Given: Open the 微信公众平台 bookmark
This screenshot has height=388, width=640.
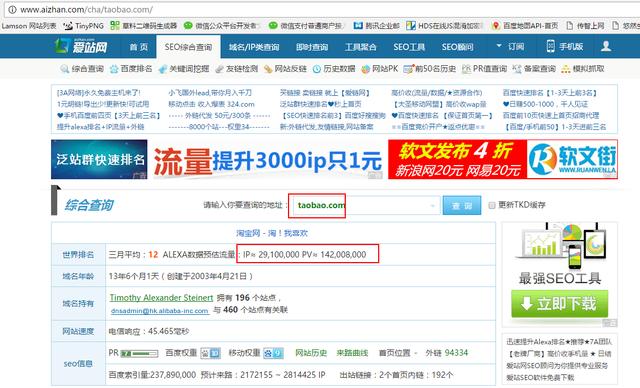Looking at the screenshot, I should 222,26.
